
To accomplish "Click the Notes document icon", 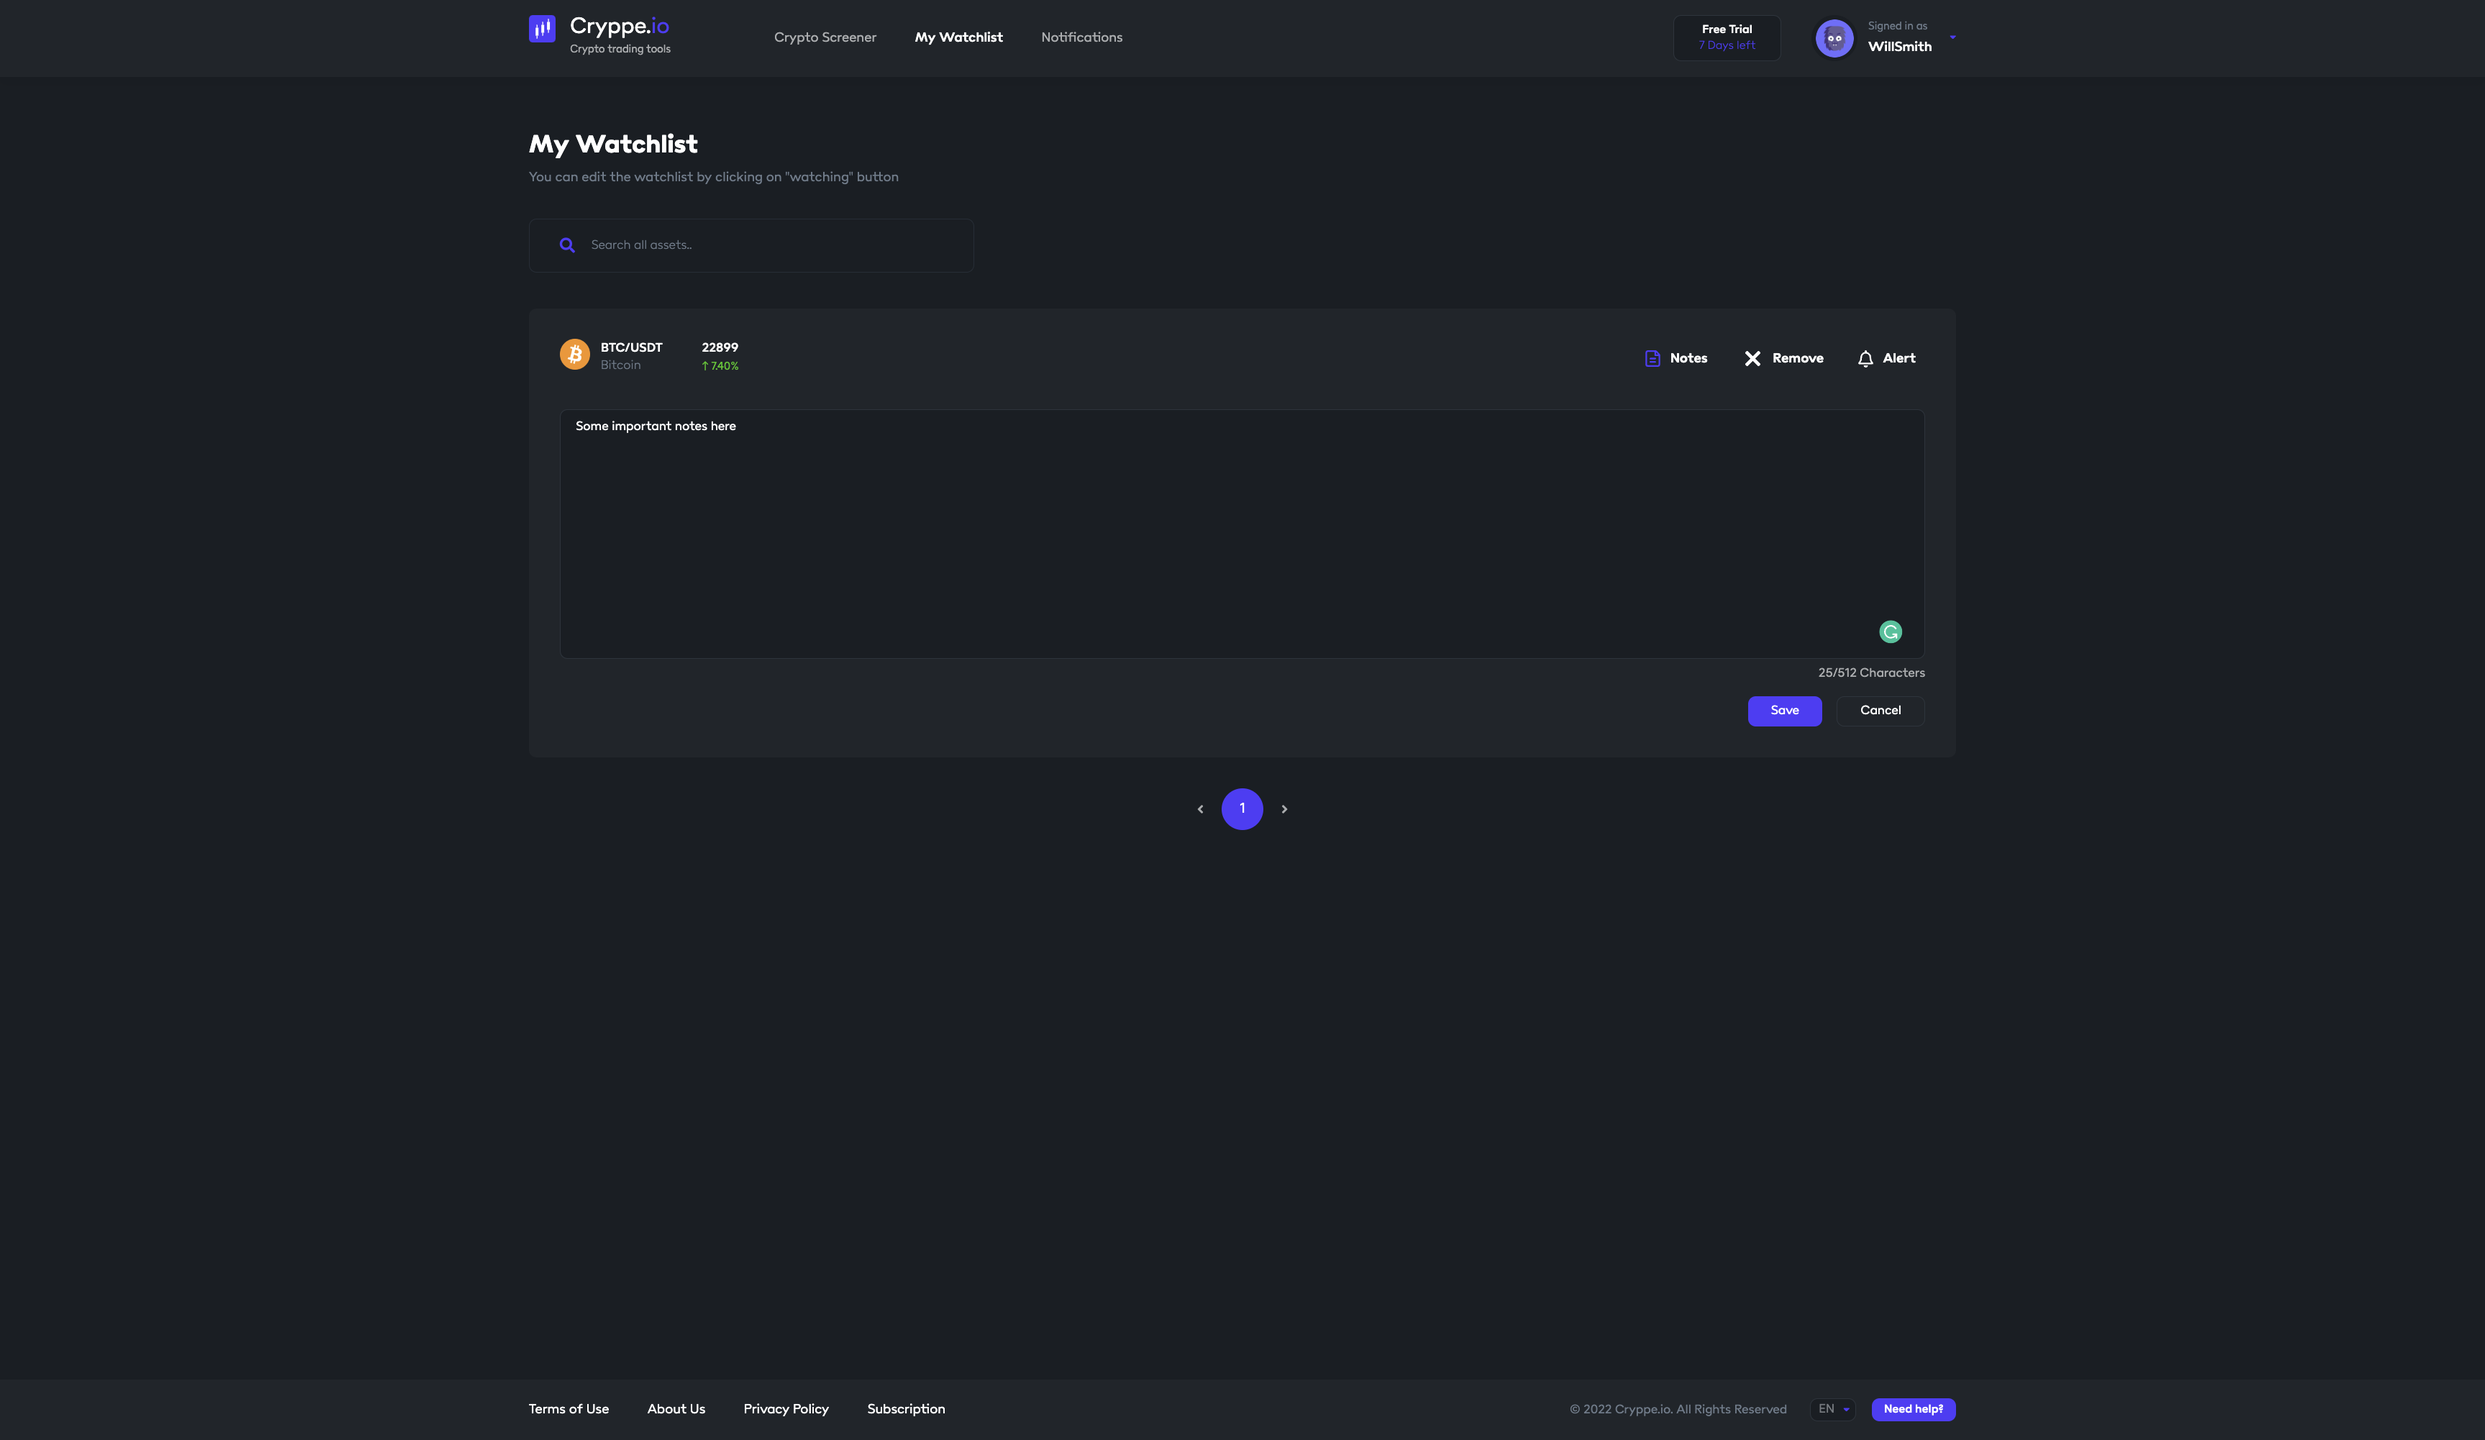I will tap(1652, 359).
